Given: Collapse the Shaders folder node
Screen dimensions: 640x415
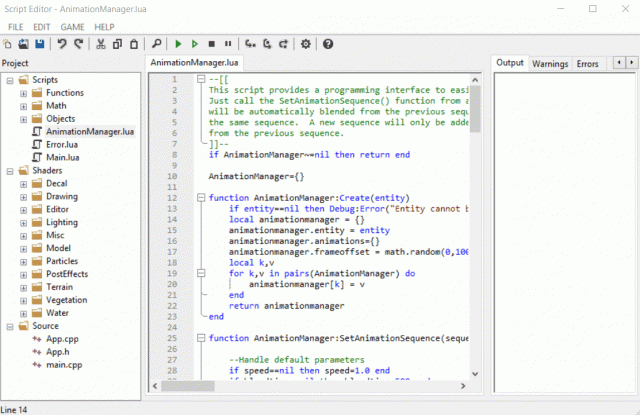Looking at the screenshot, I should (9, 171).
